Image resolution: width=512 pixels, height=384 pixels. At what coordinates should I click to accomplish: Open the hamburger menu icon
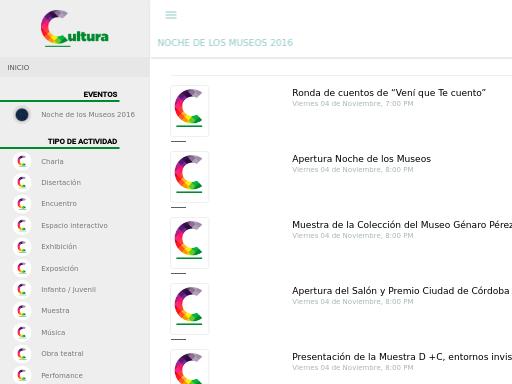point(171,15)
